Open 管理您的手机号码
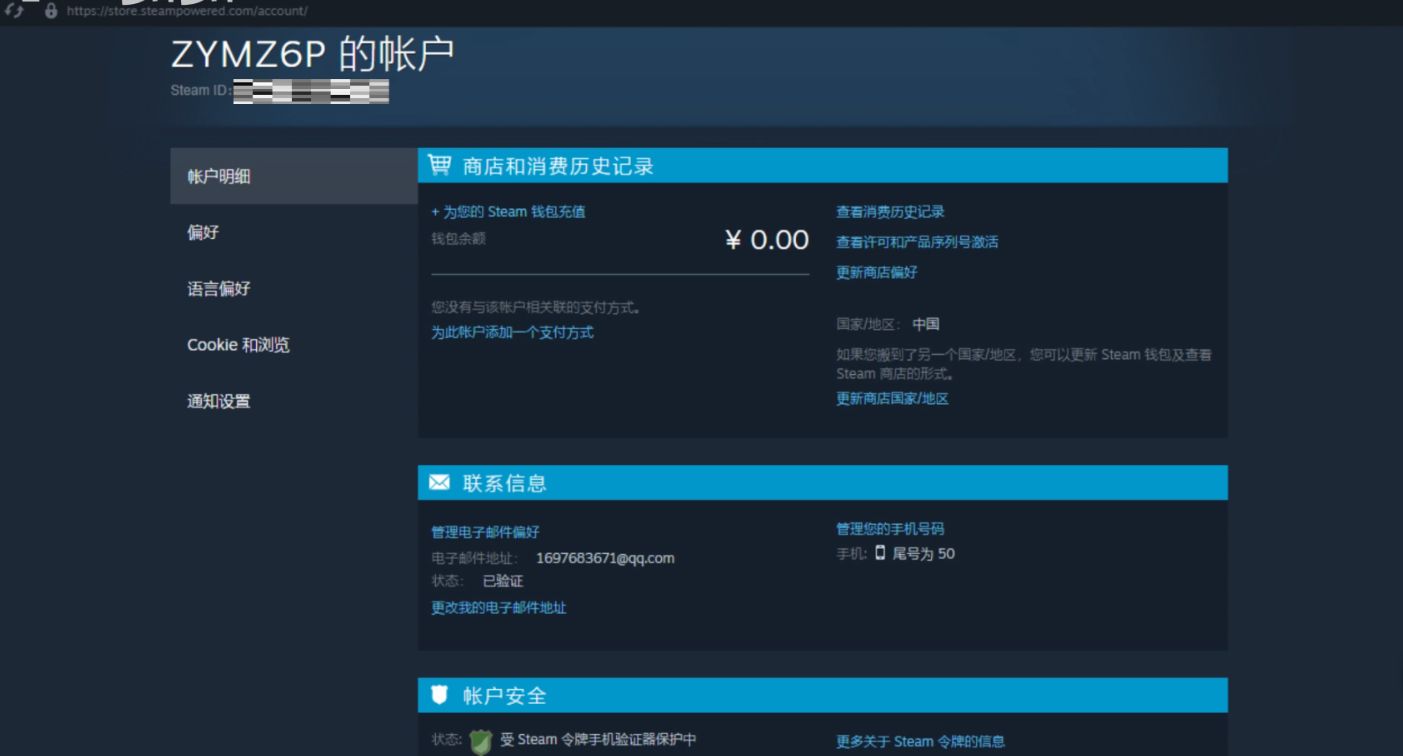 tap(888, 529)
